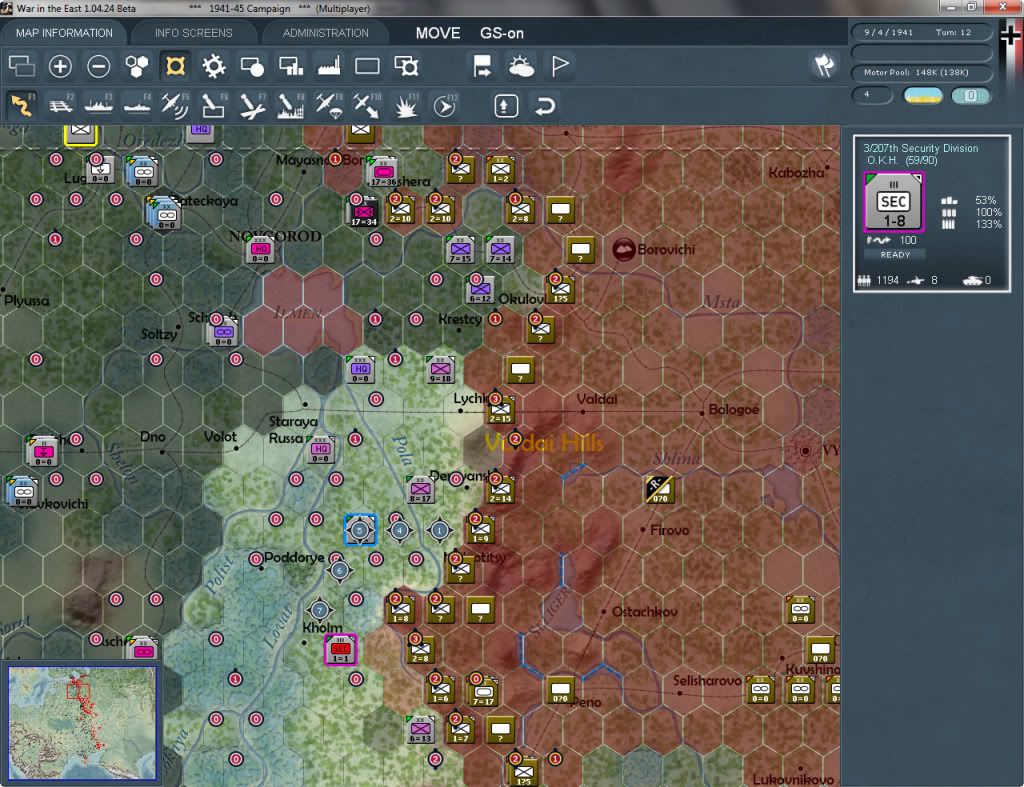This screenshot has width=1024, height=787.
Task: Click the empty rectangle toolbar icon
Action: point(367,66)
